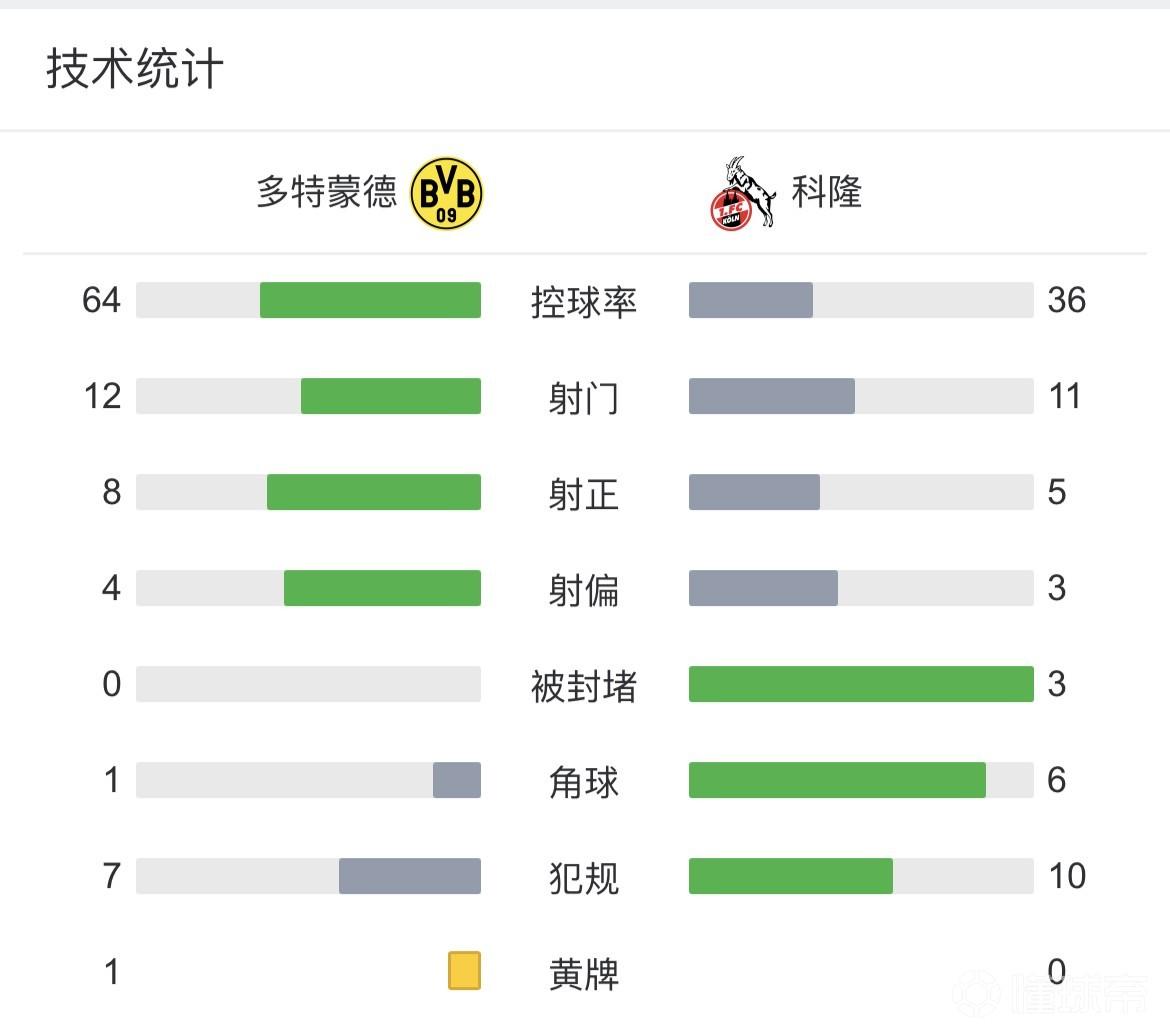Click the 多特蒙德 team name

(x=326, y=192)
